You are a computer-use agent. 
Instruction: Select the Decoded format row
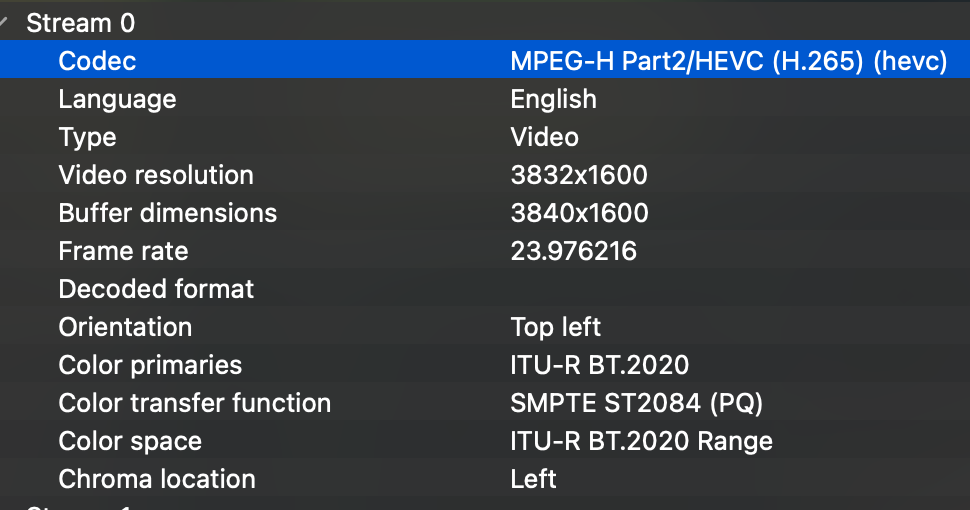156,289
